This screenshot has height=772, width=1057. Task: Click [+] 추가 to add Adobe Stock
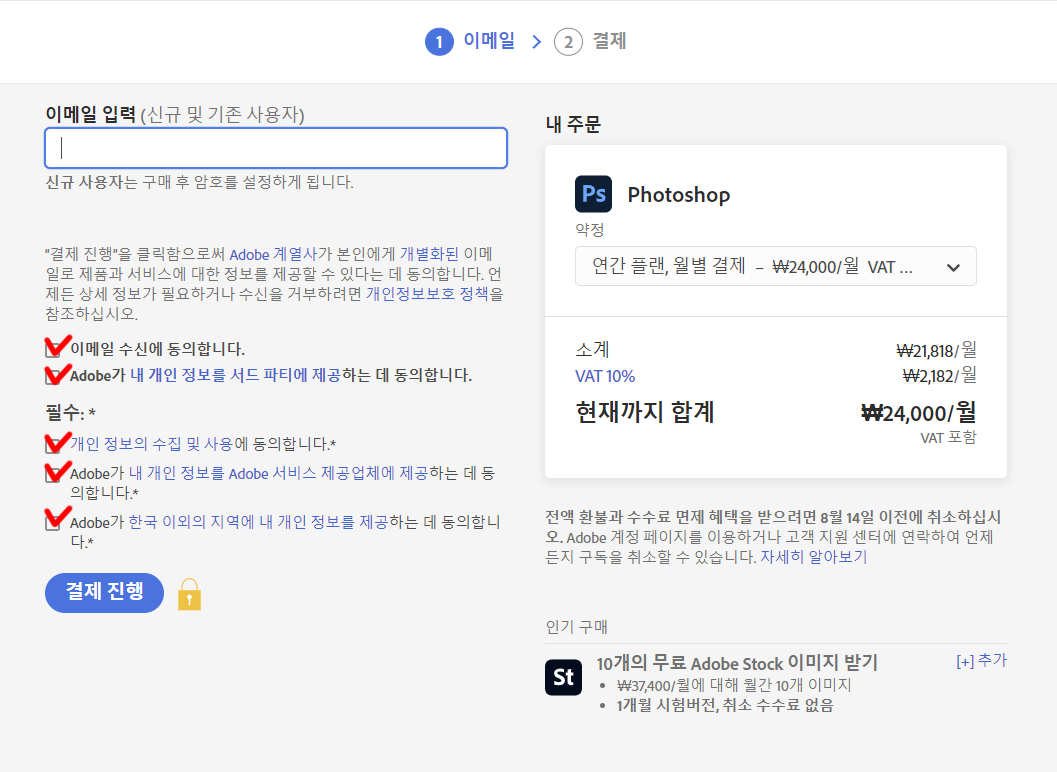tap(982, 661)
